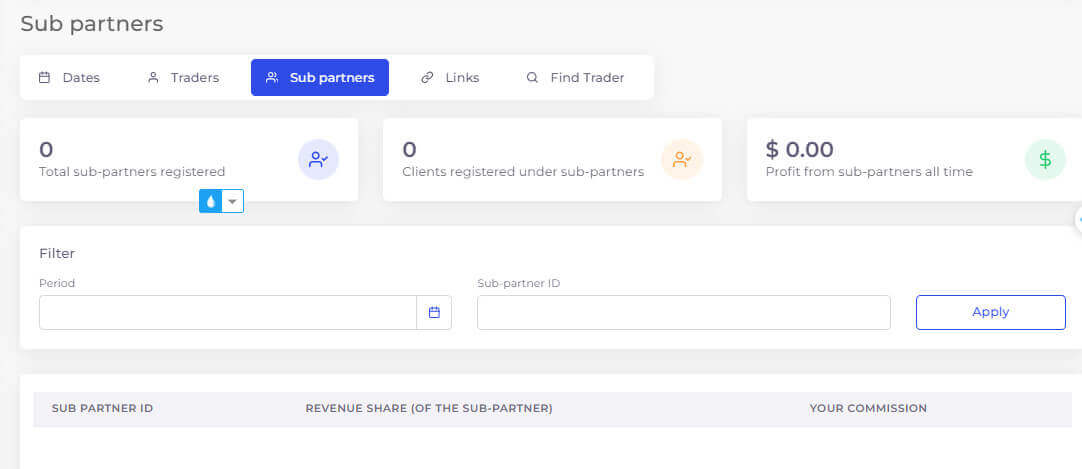Click the Profit from sub-partners all time card

pos(914,159)
